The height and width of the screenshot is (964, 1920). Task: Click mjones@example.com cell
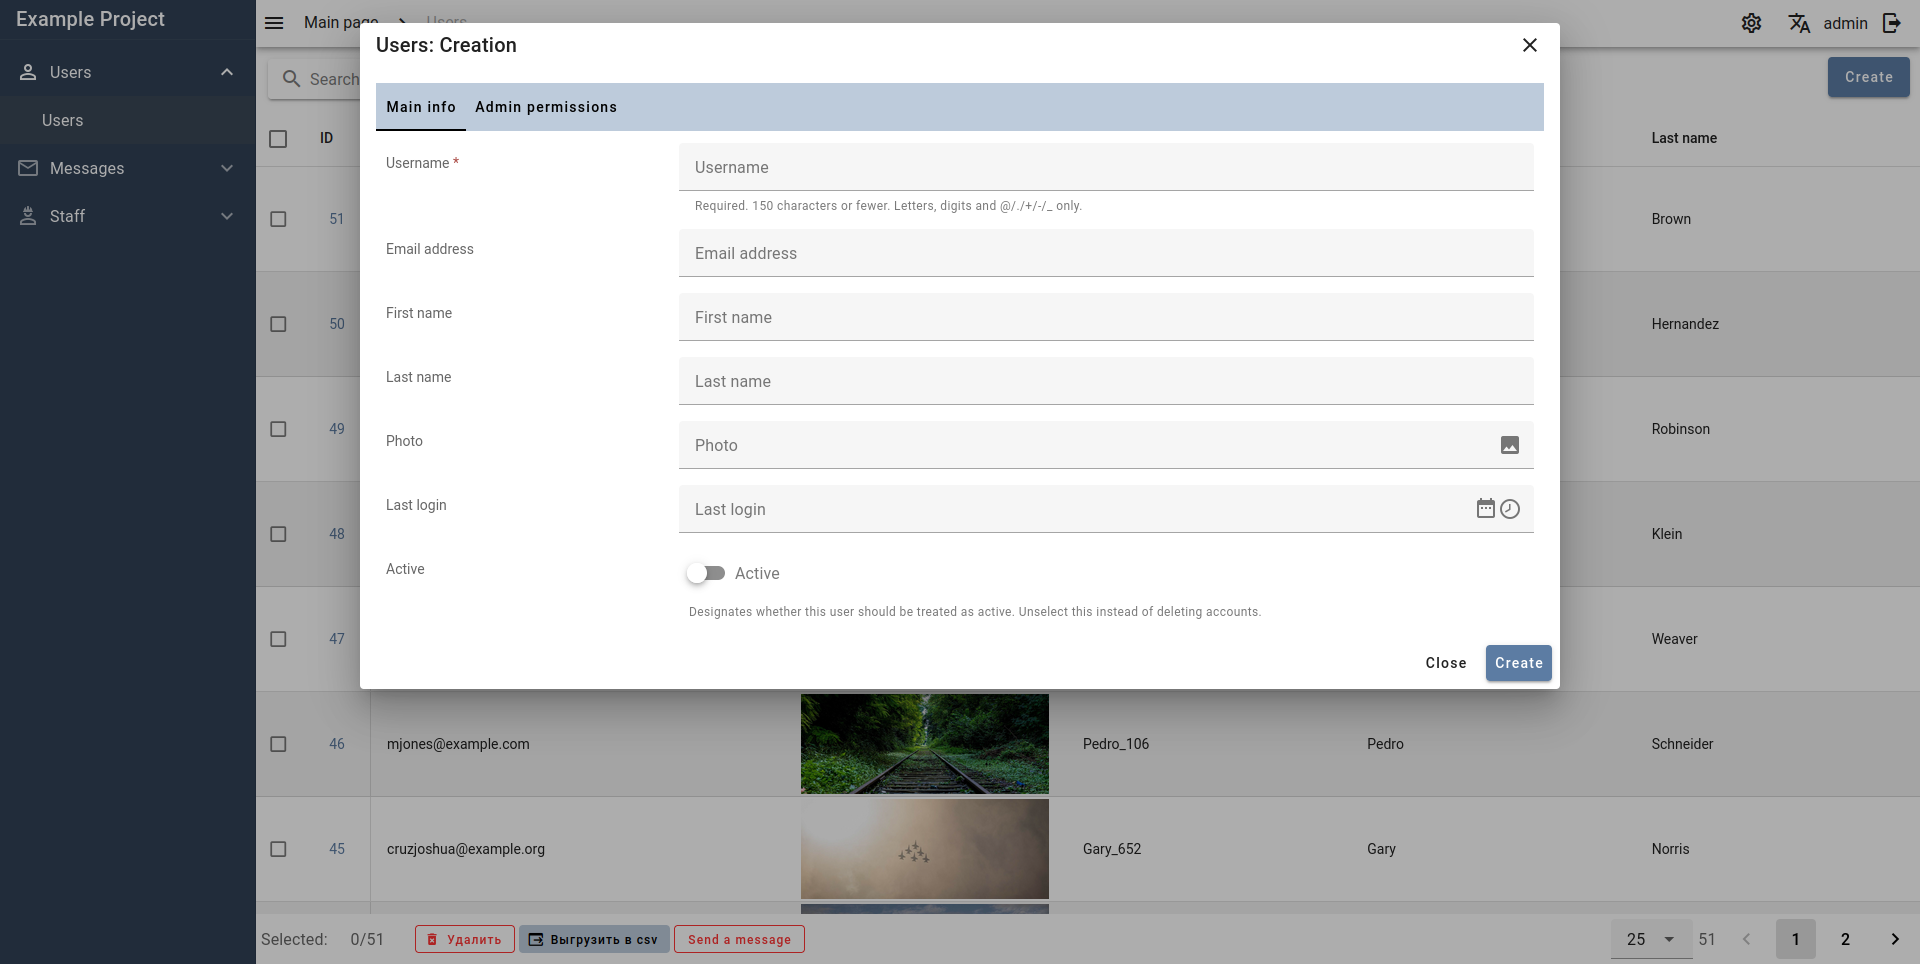(x=458, y=744)
